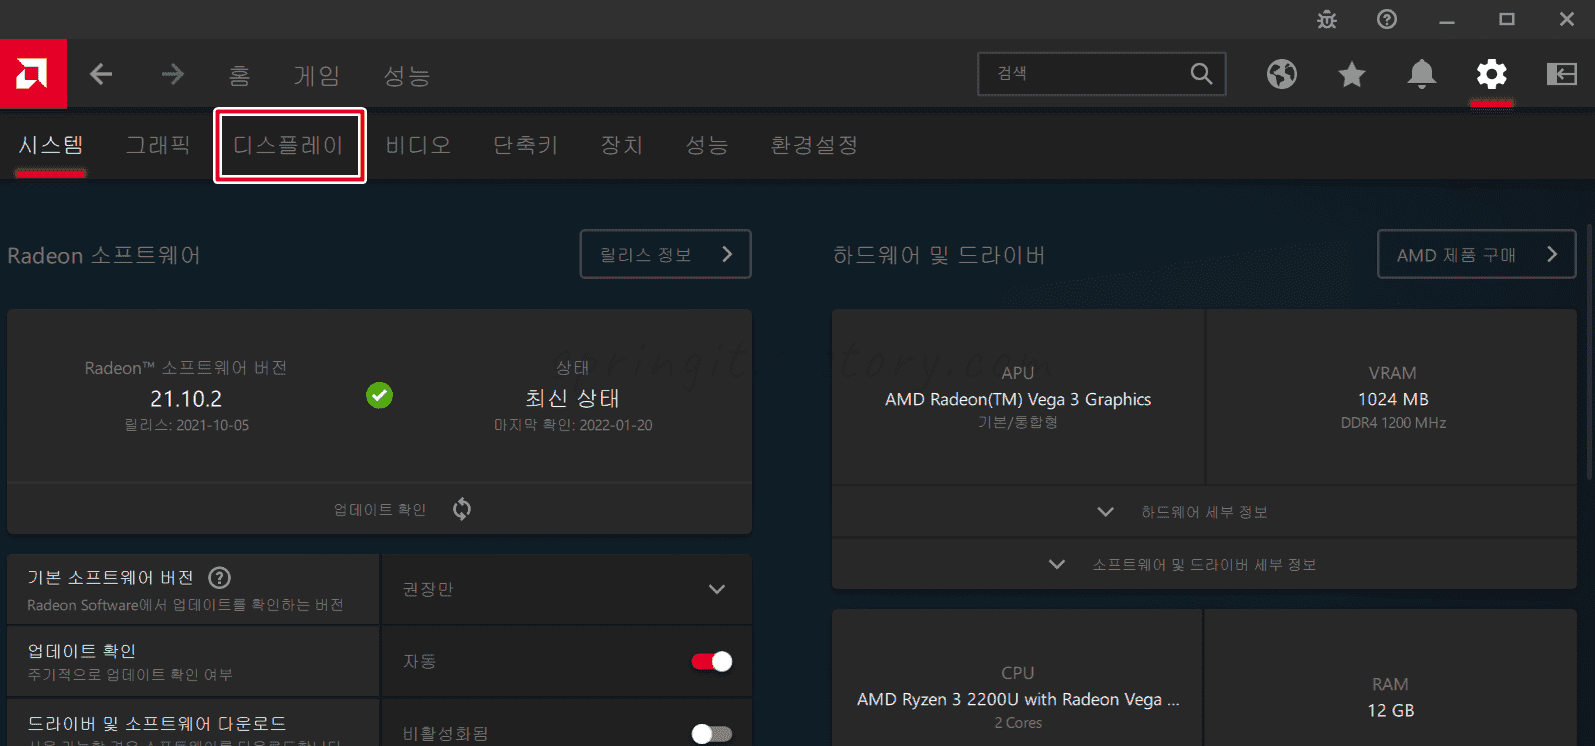Click the 12 GB RAM value
This screenshot has height=746, width=1595.
1391,711
